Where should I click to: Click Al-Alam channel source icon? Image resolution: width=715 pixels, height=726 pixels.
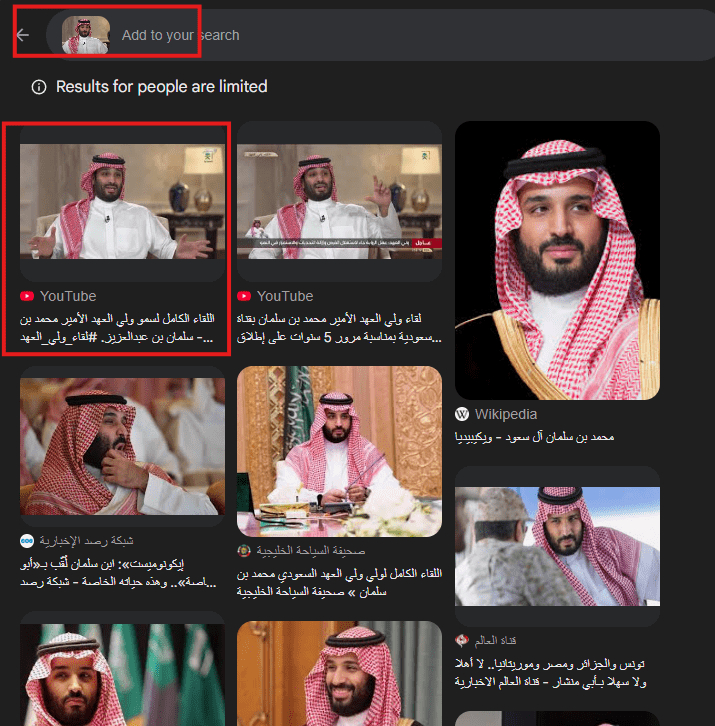coord(462,640)
